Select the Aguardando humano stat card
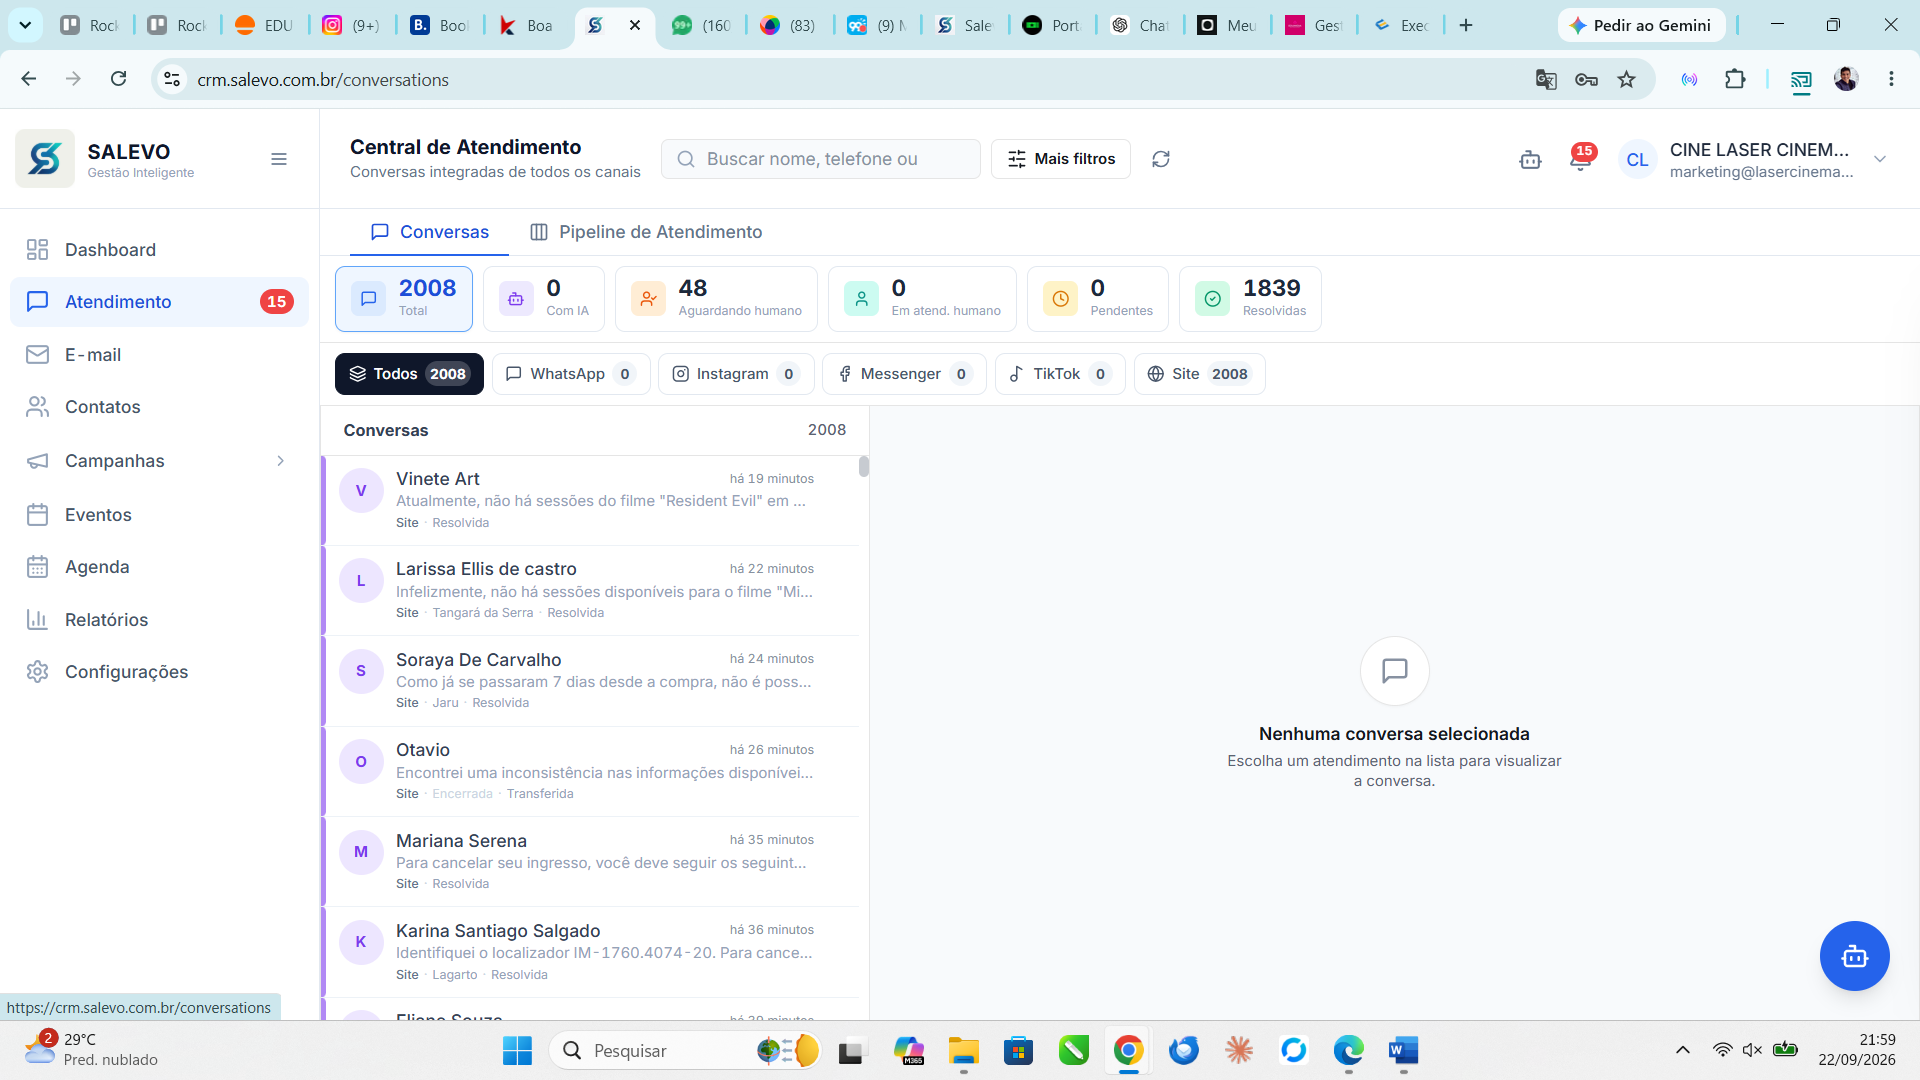The image size is (1920, 1080). (716, 299)
